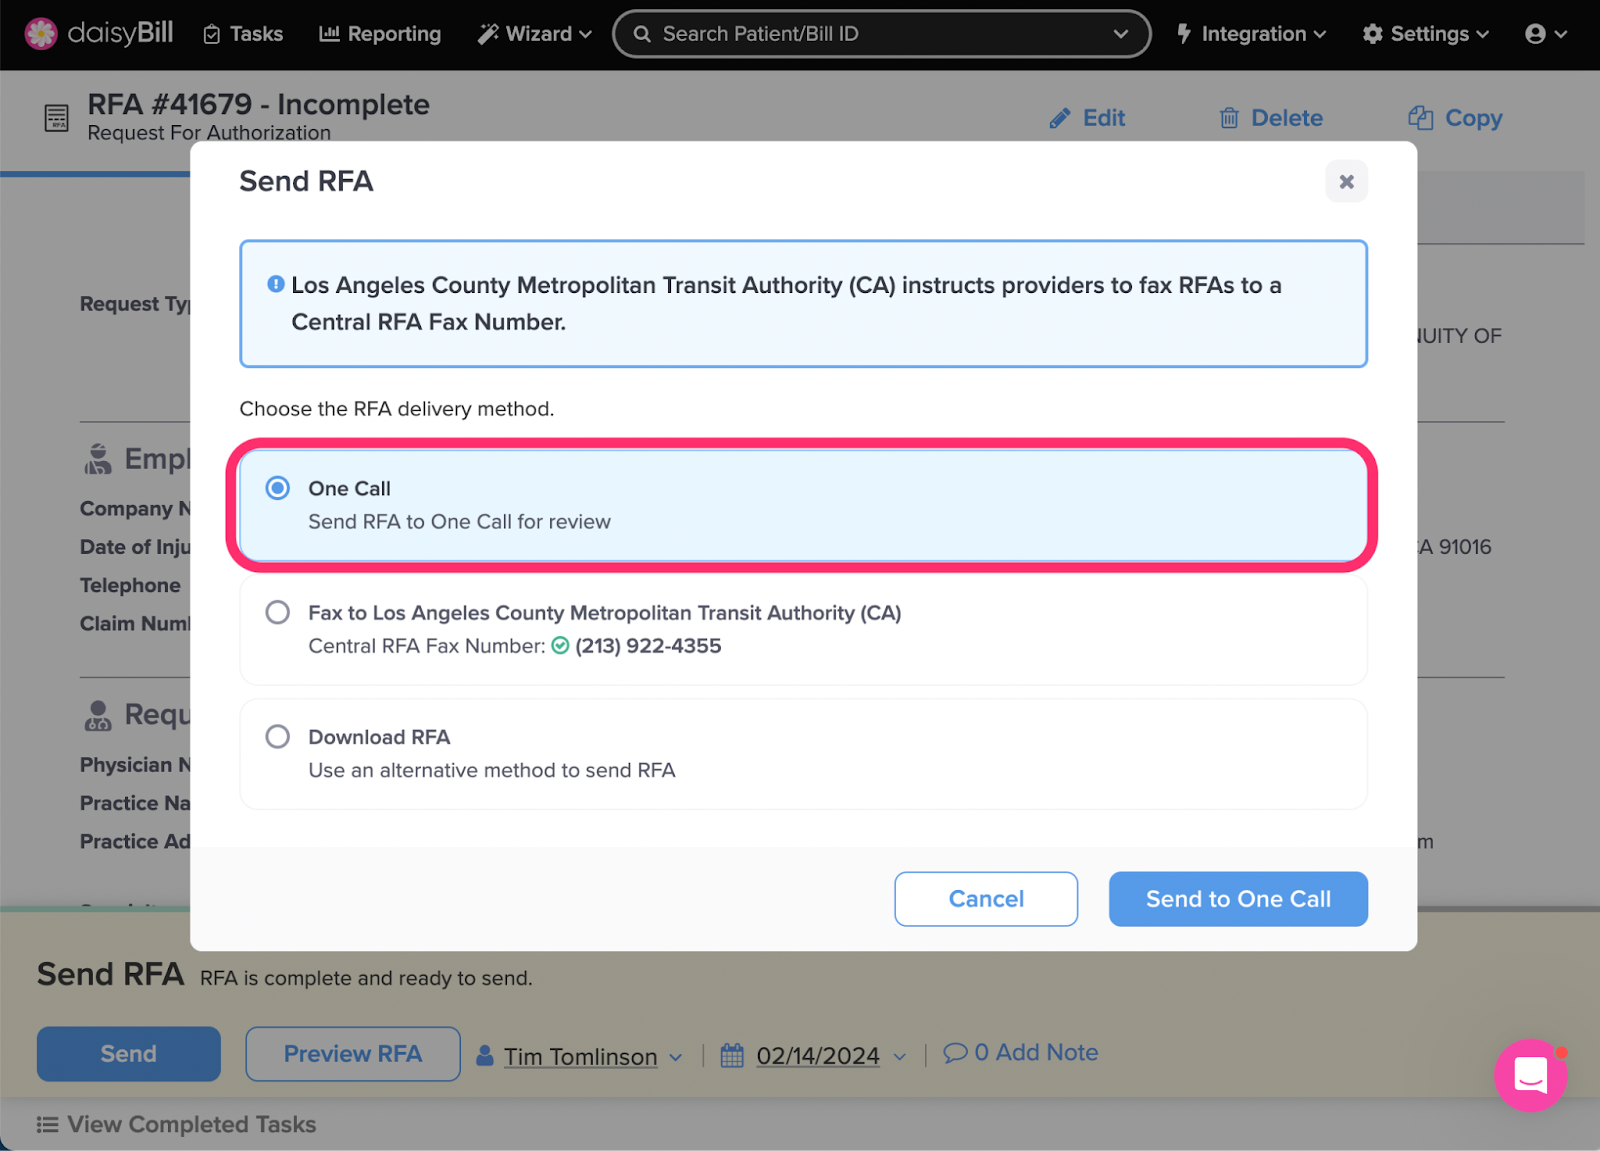The width and height of the screenshot is (1600, 1151).
Task: Open the Tim Tomlinson assignee dropdown
Action: [x=580, y=1056]
